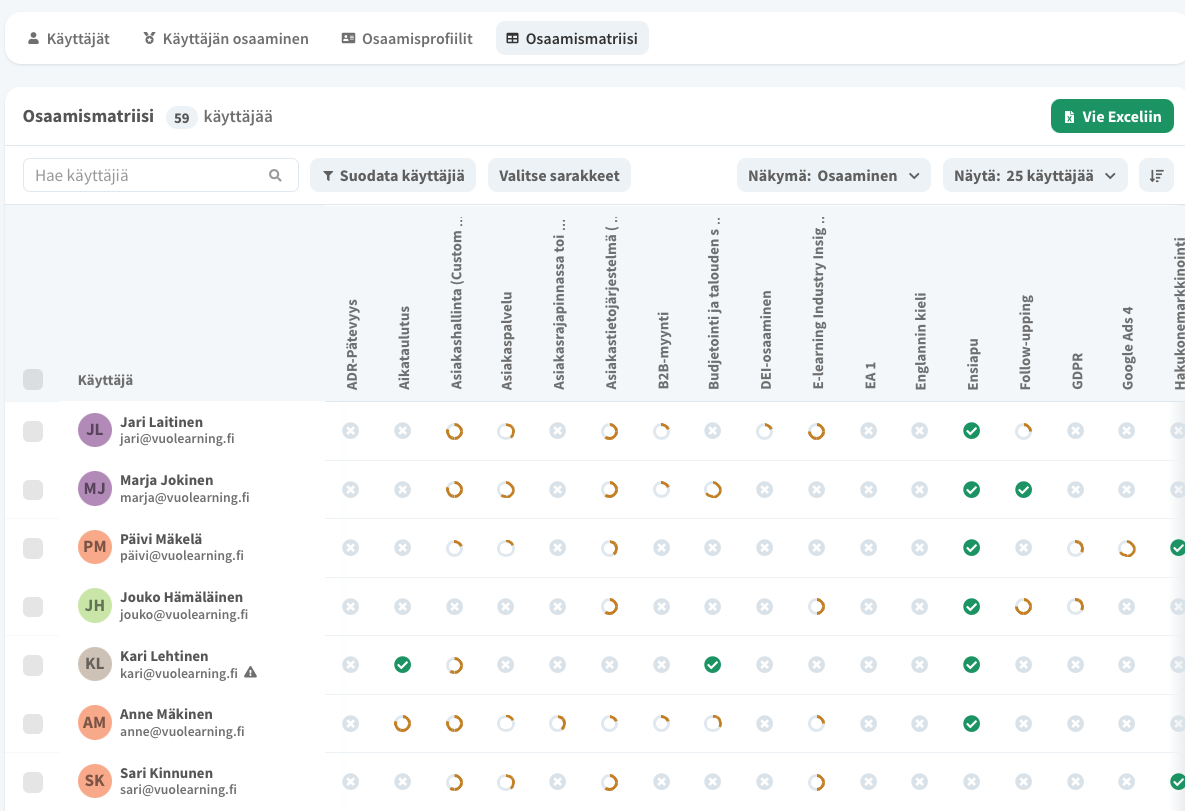The width and height of the screenshot is (1185, 811).
Task: Click the warning icon beside Kari Lehtinen's email
Action: click(251, 673)
